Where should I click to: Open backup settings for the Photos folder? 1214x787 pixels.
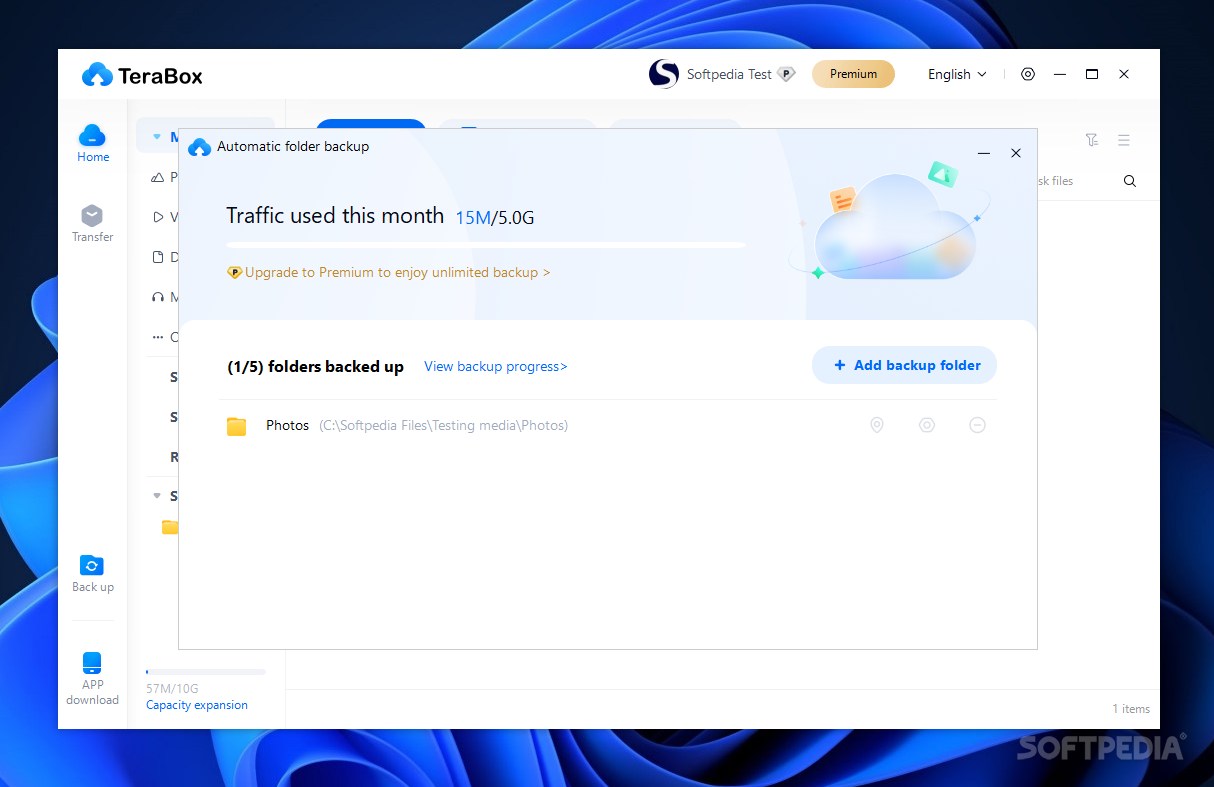pos(927,425)
